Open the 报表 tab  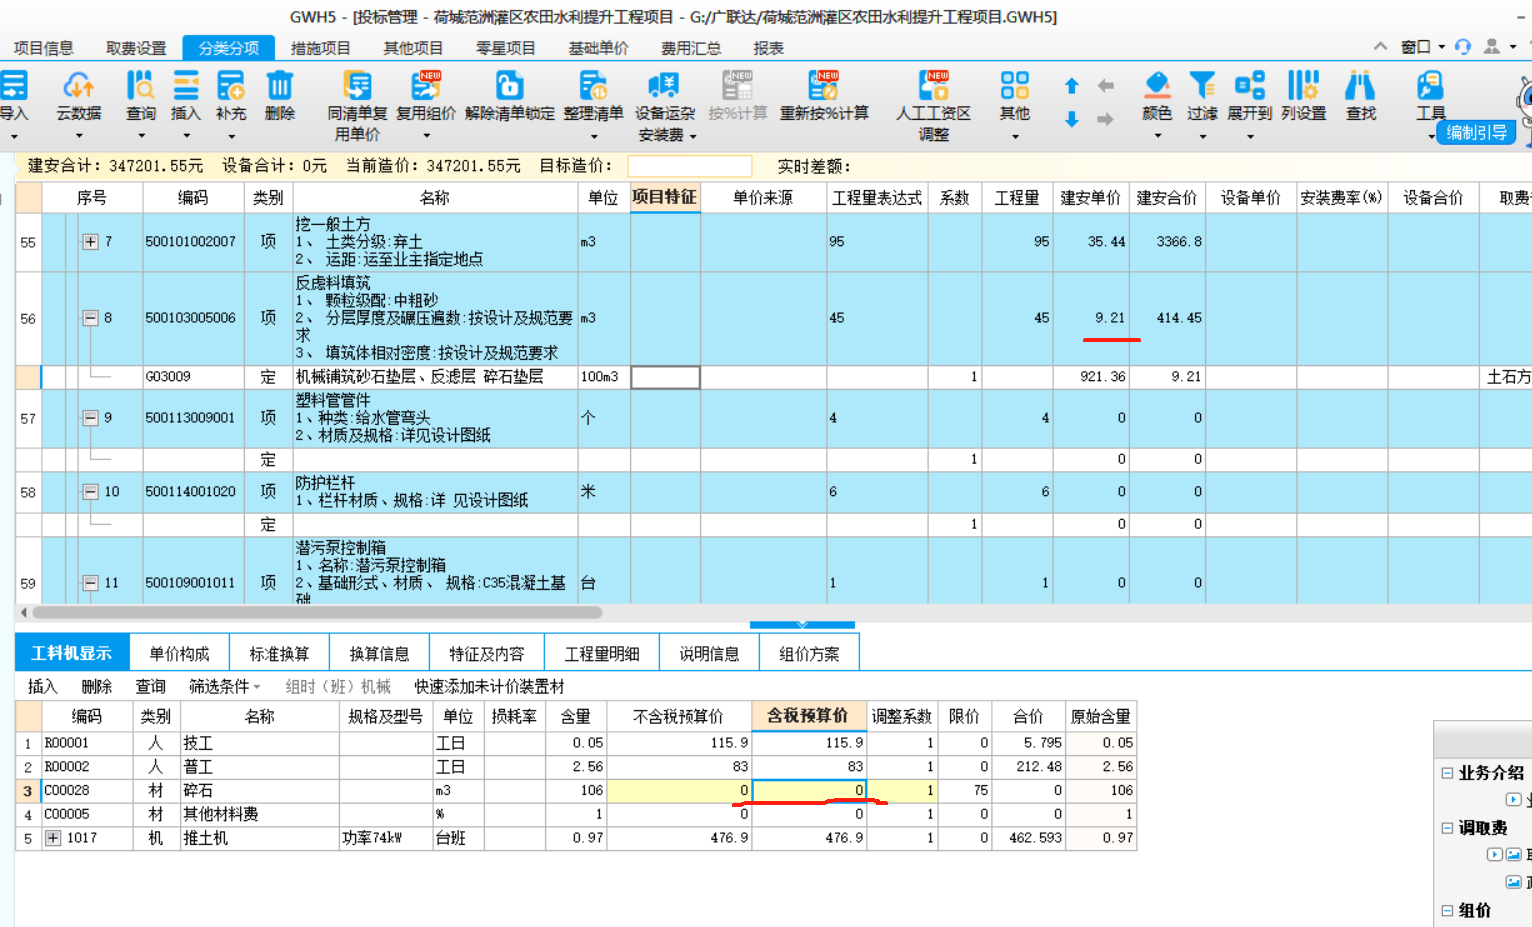768,48
